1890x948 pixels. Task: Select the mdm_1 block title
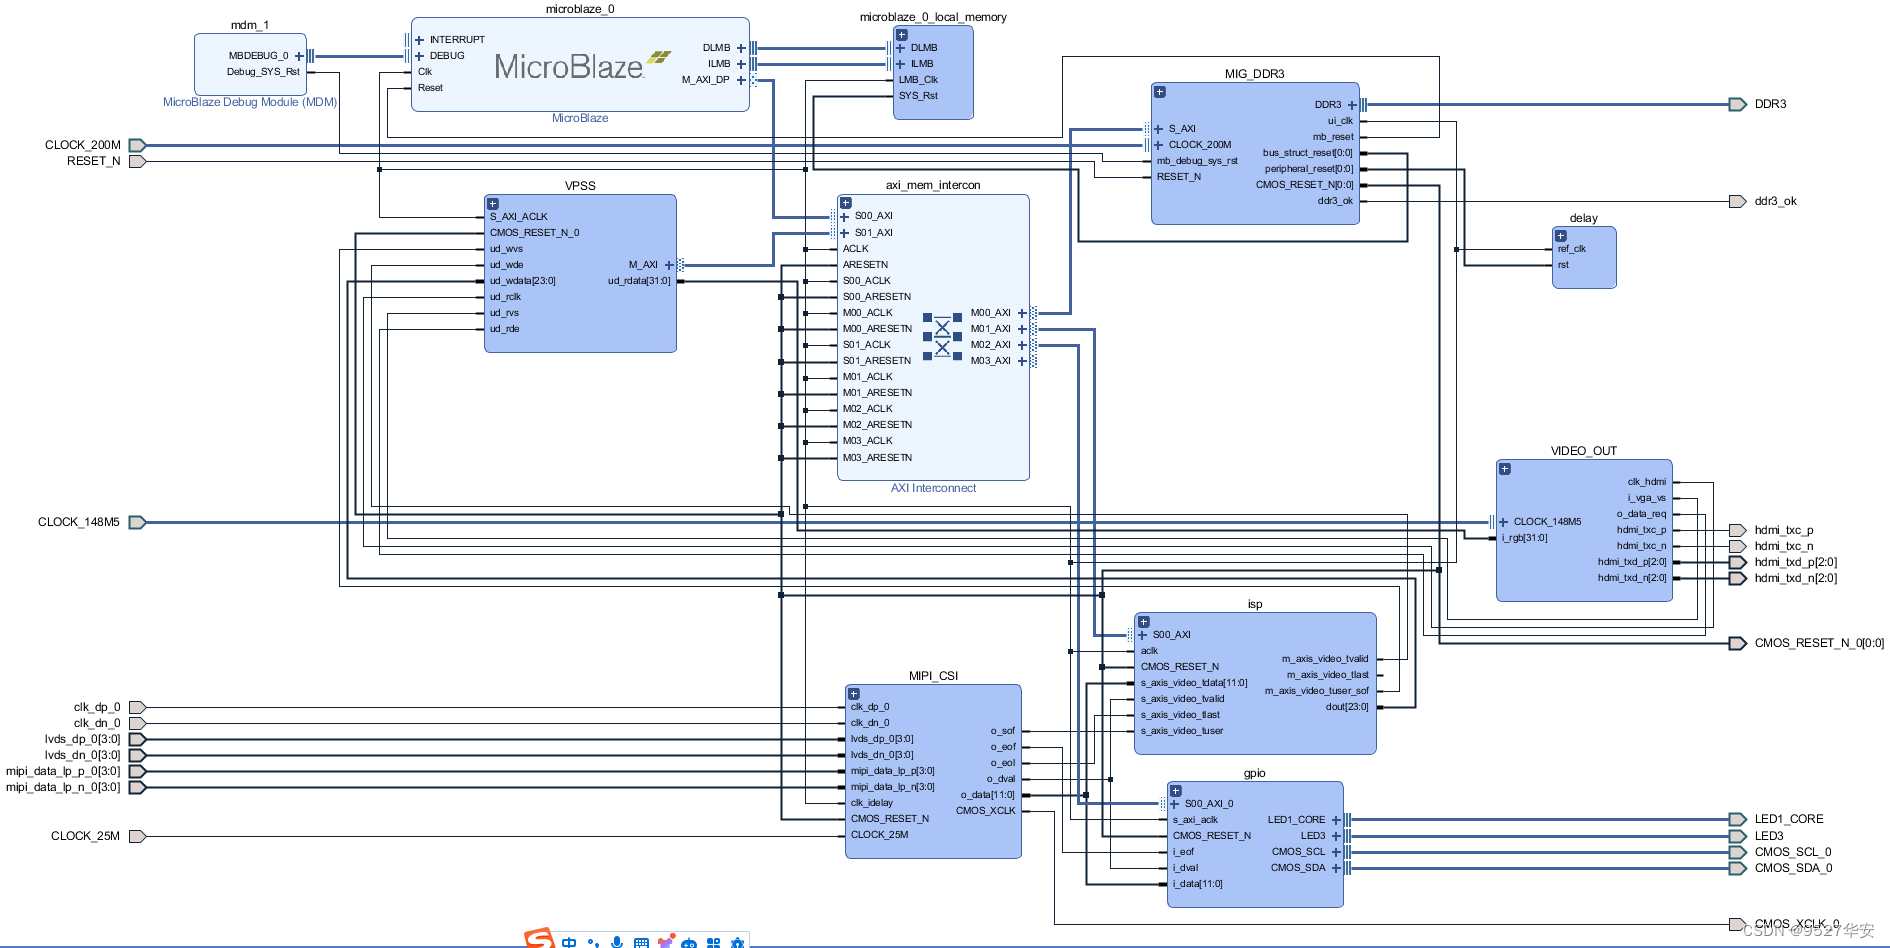click(x=250, y=25)
